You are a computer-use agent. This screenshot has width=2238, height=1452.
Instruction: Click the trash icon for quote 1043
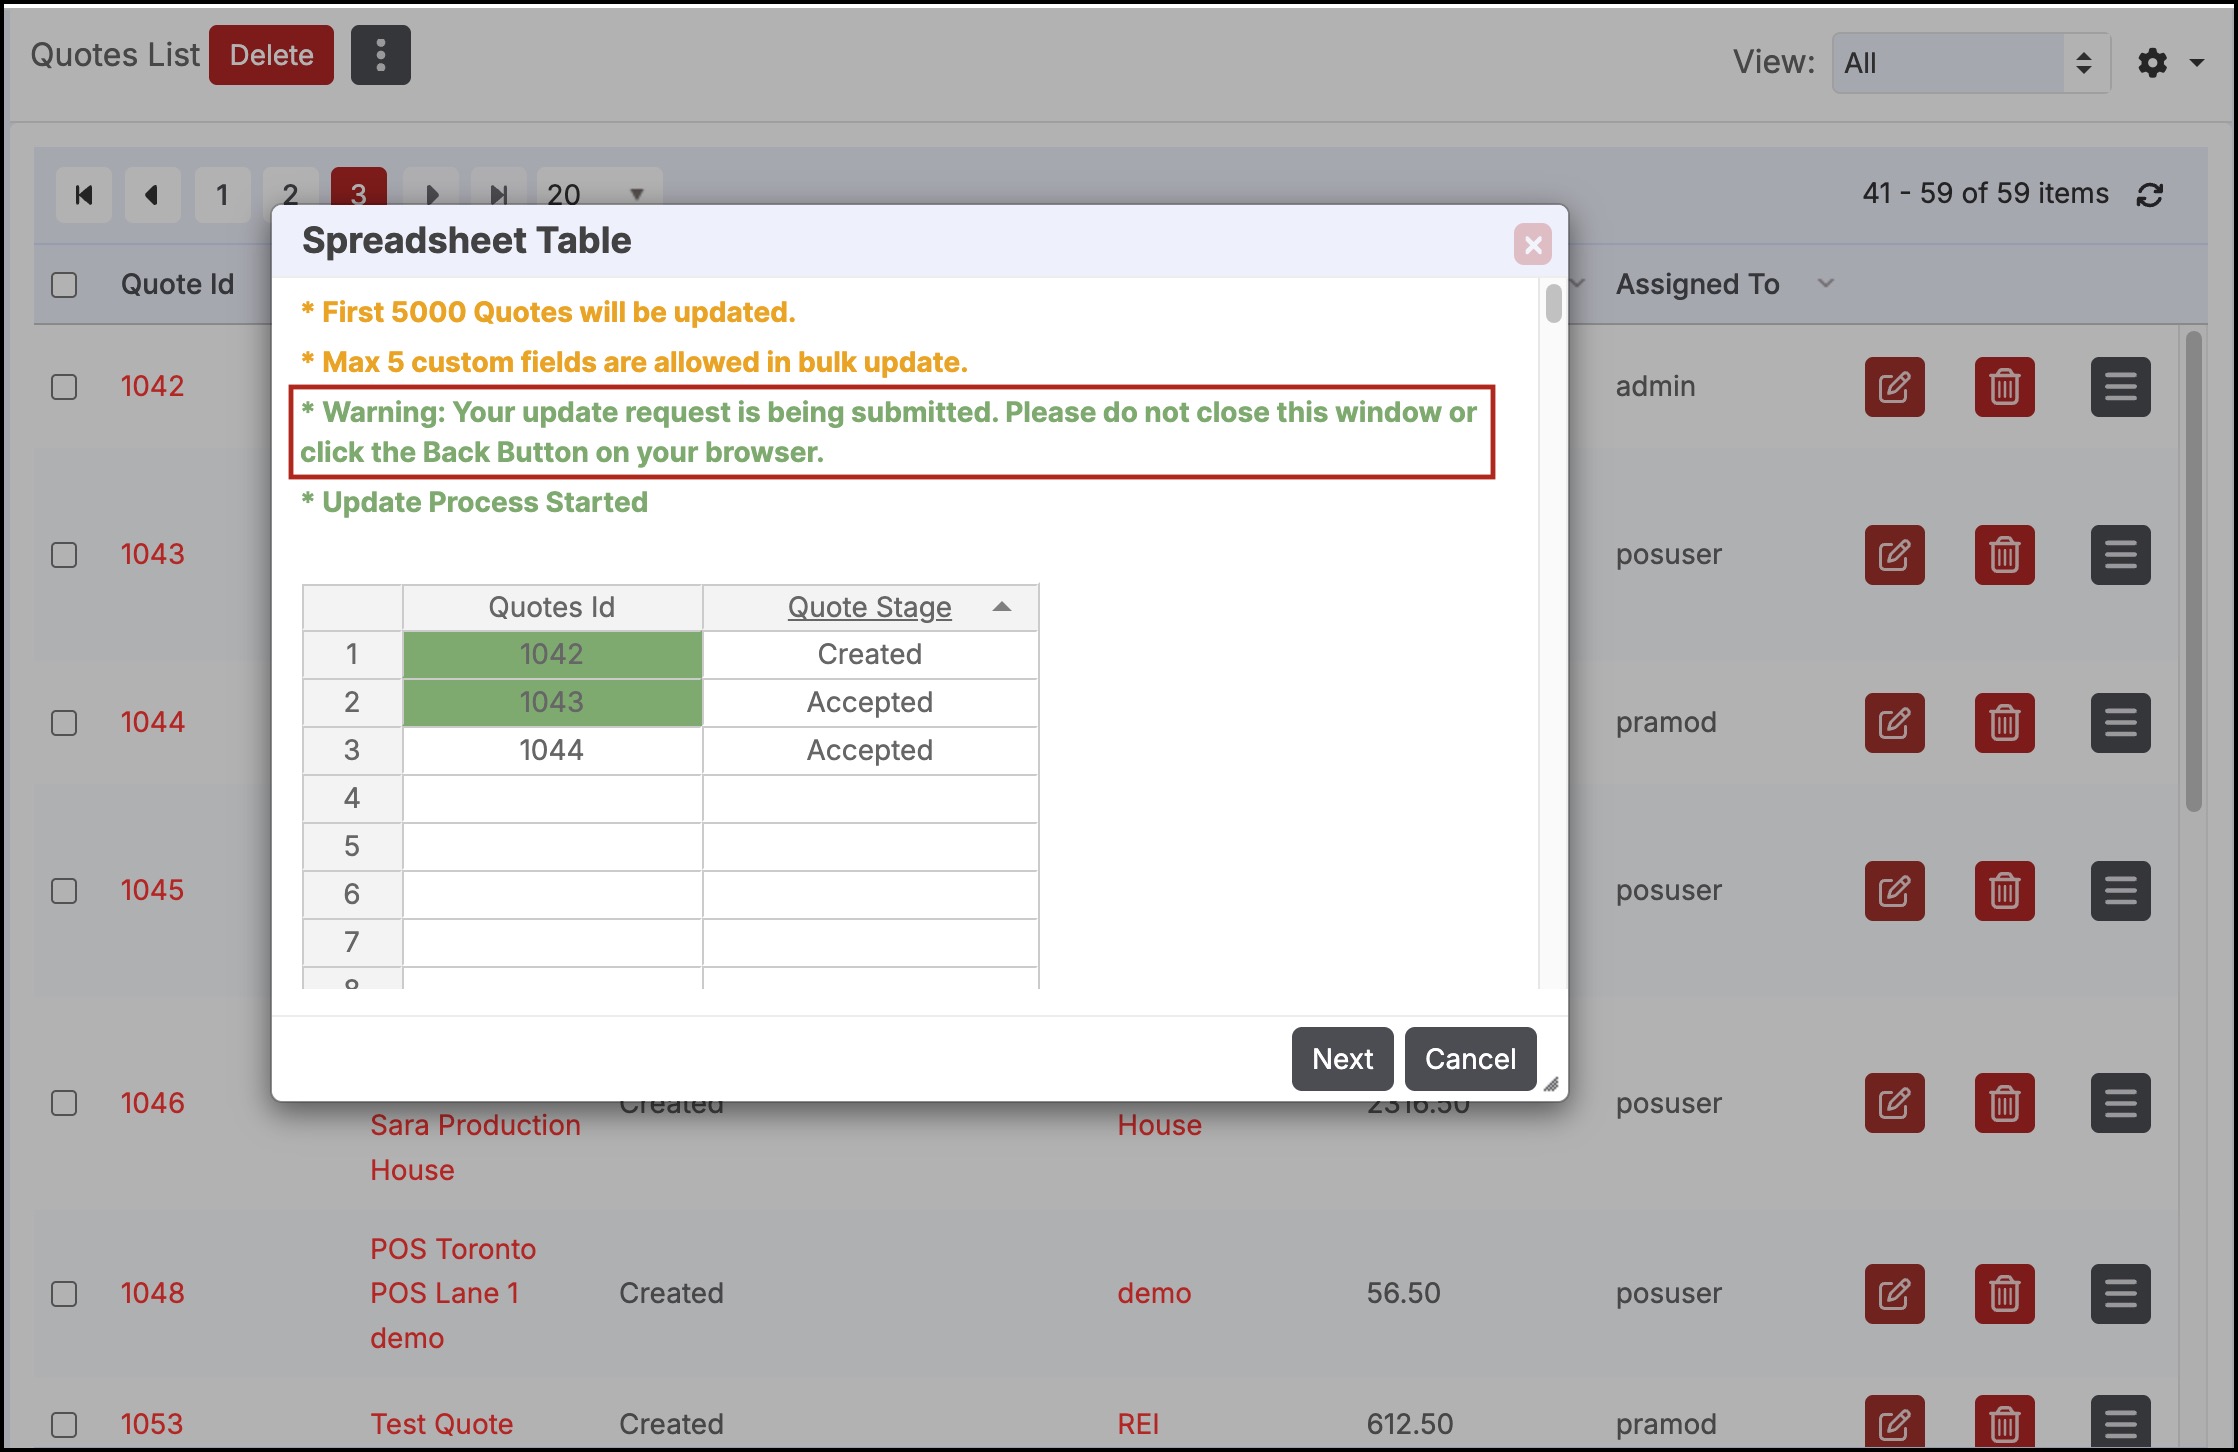(x=2004, y=555)
